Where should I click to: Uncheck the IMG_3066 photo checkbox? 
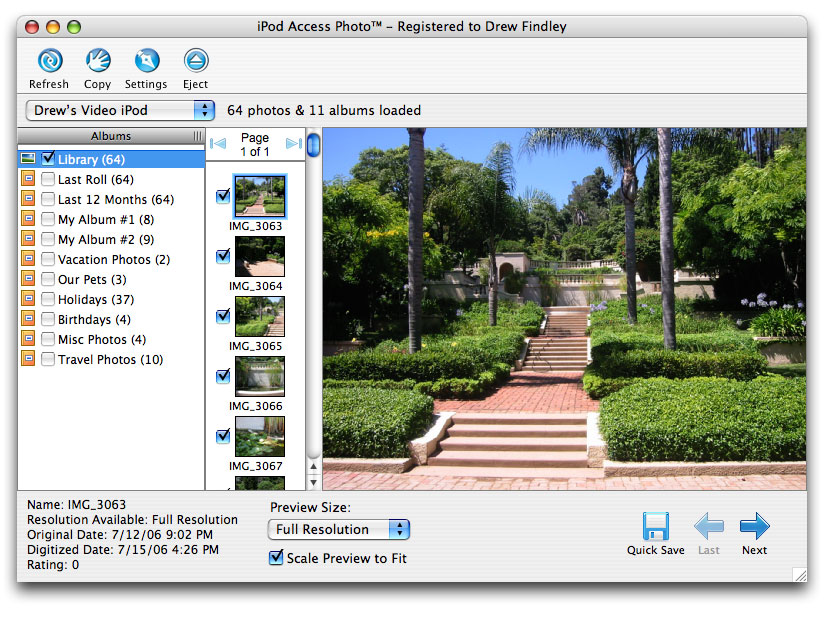(x=223, y=376)
